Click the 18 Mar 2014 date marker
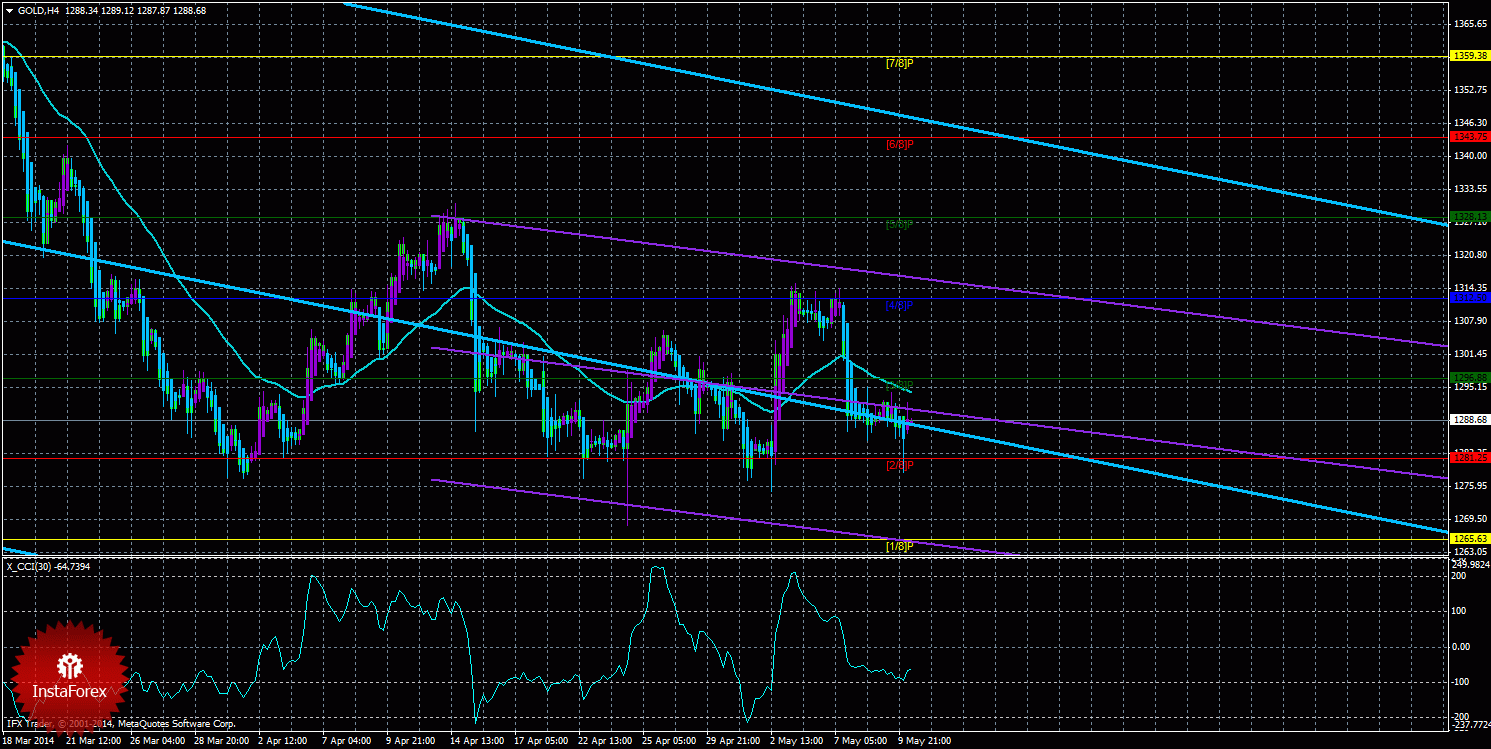1491x749 pixels. pyautogui.click(x=29, y=741)
